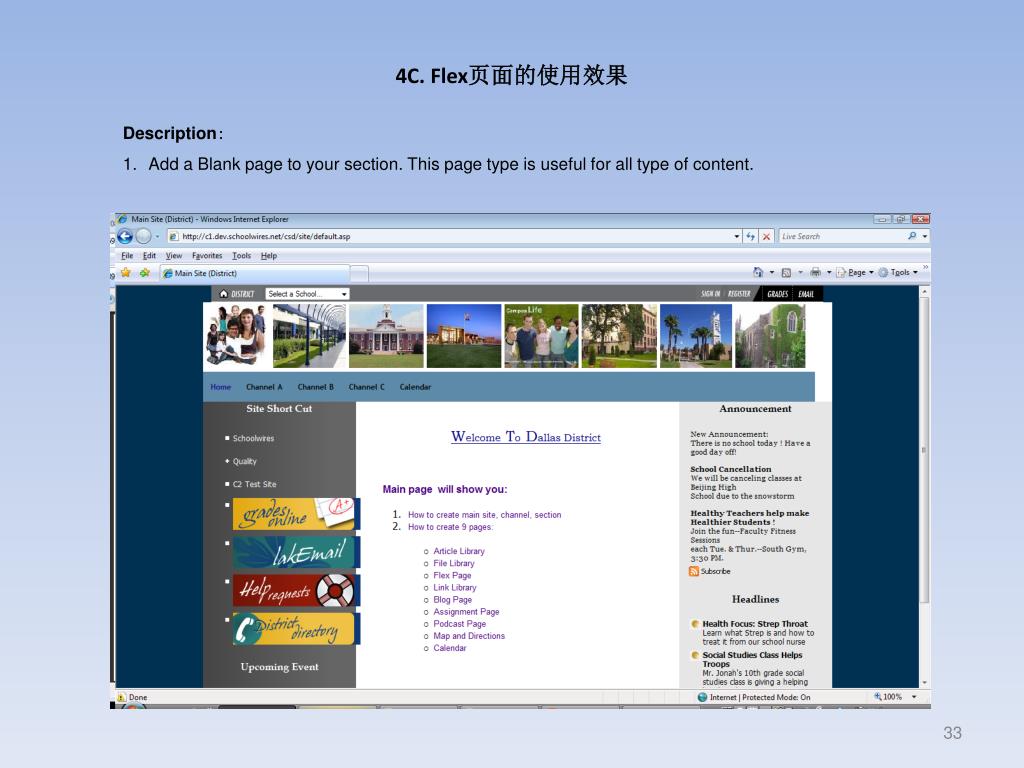Click the browser Forward arrow button
This screenshot has width=1024, height=768.
tap(143, 236)
